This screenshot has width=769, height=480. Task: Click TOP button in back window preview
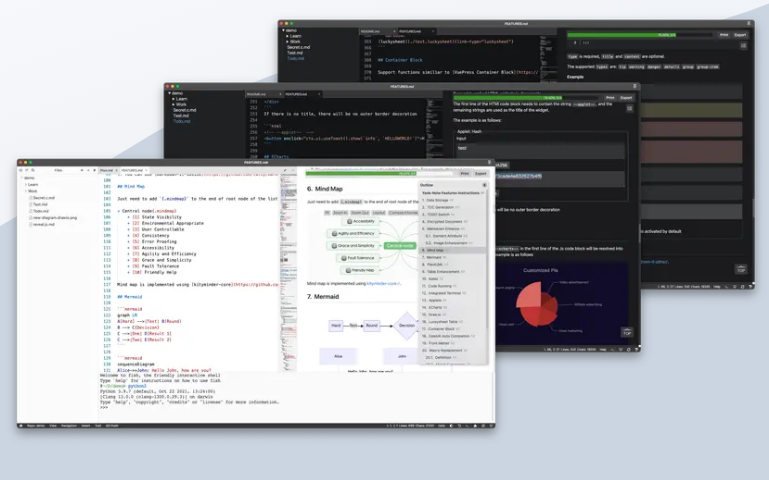tap(741, 270)
